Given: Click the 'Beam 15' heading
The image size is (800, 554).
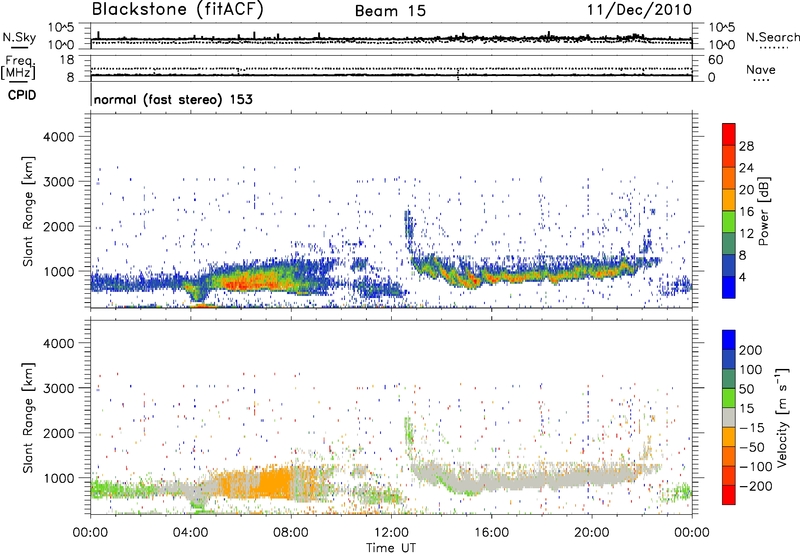Looking at the screenshot, I should 390,11.
